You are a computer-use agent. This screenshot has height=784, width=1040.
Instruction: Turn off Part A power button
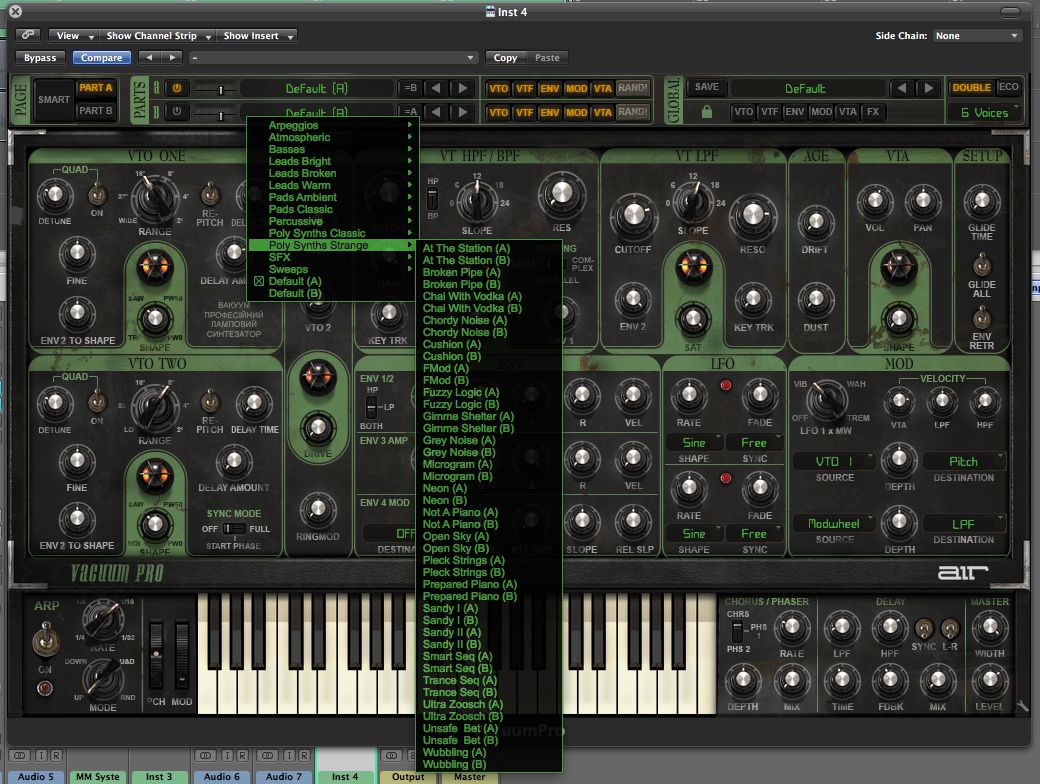click(x=176, y=88)
